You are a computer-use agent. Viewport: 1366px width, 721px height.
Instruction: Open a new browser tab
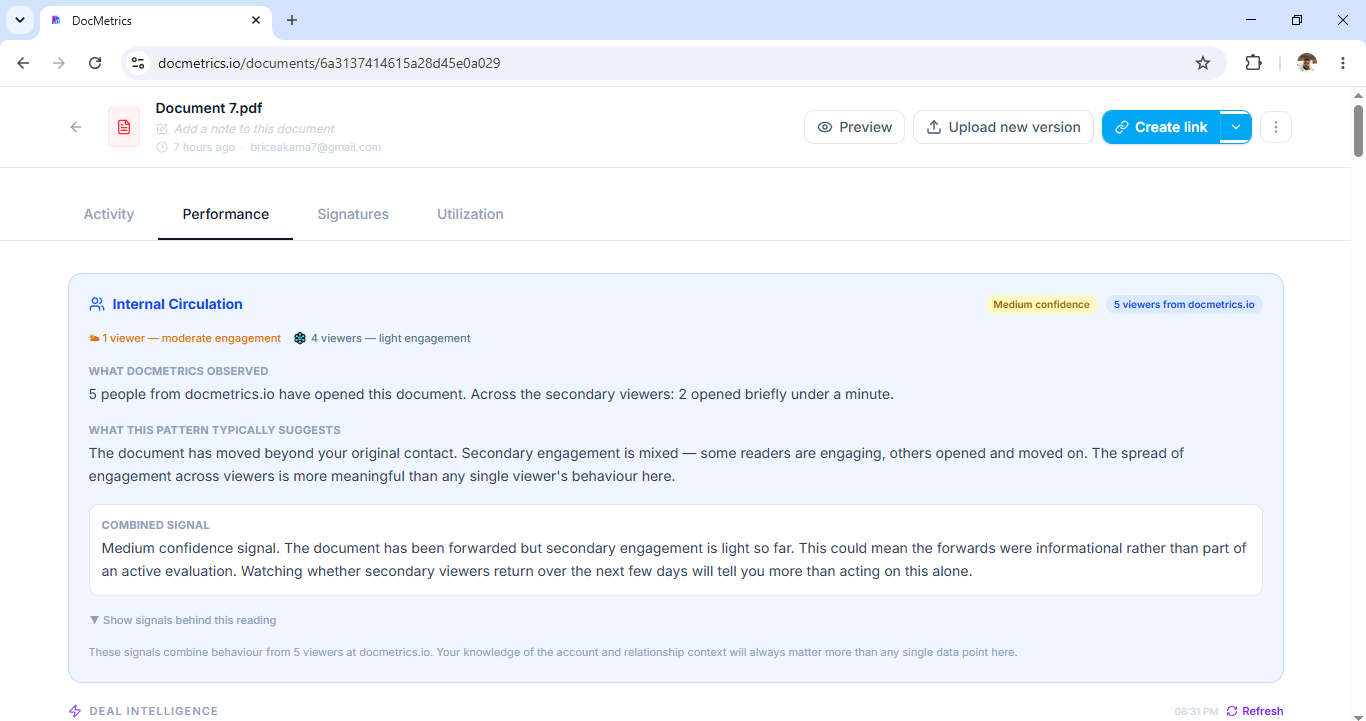[x=292, y=20]
